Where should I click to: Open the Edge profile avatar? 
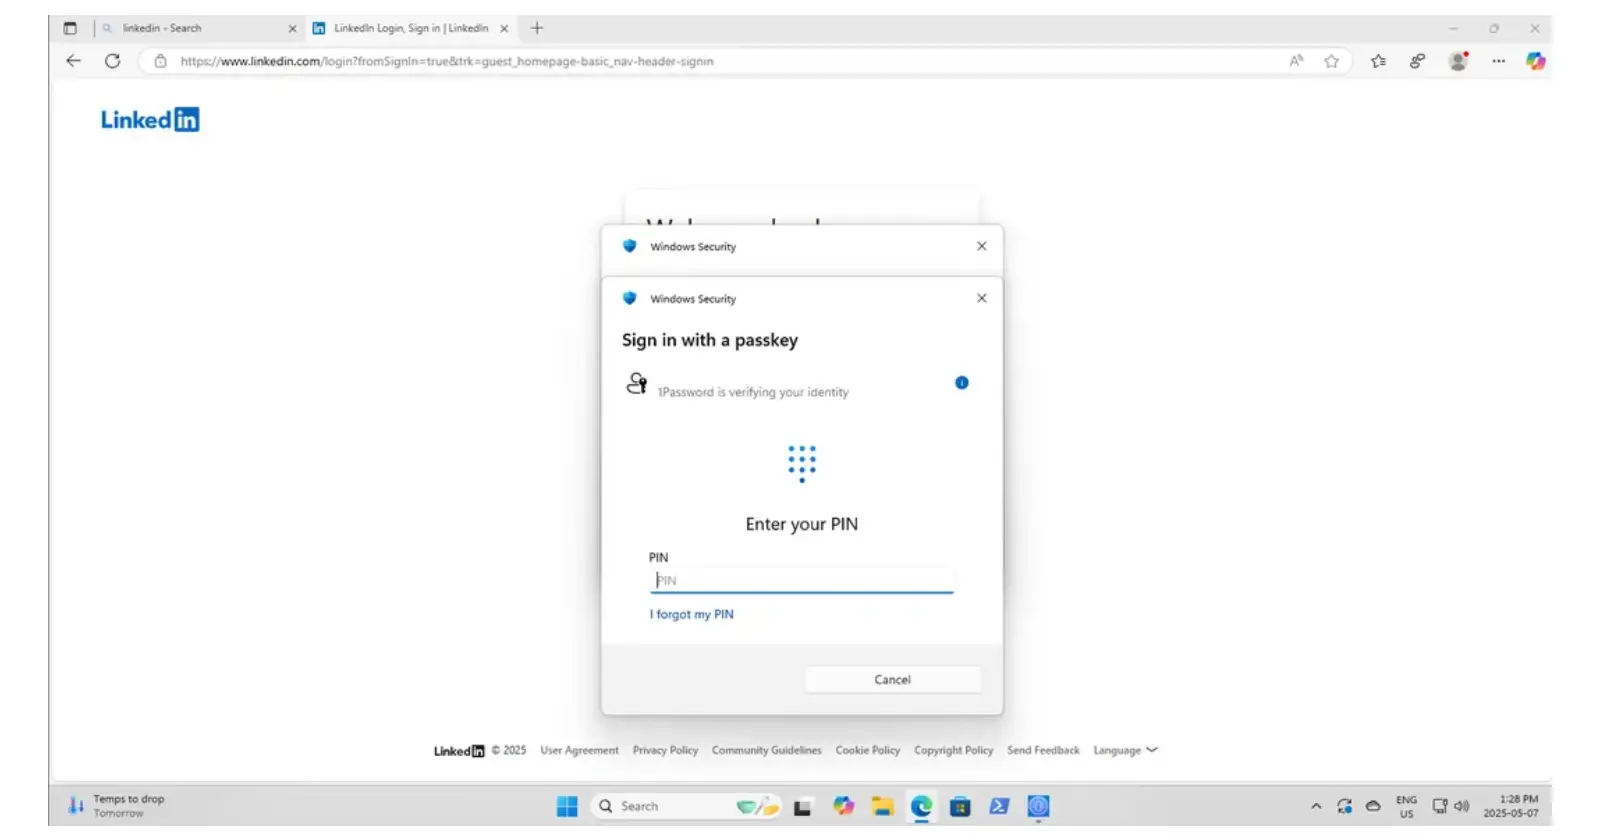[x=1458, y=61]
